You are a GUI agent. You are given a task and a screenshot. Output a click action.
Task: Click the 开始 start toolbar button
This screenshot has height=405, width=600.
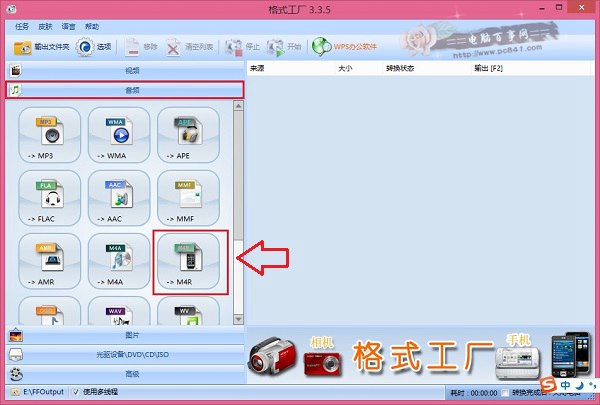pos(284,47)
